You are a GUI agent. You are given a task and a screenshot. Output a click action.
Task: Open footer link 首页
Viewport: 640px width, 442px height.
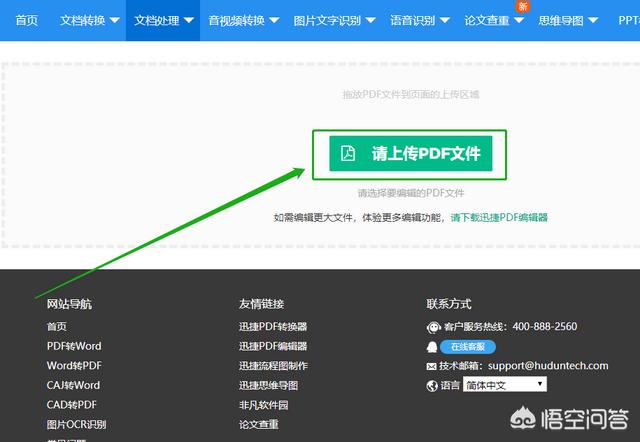click(57, 327)
